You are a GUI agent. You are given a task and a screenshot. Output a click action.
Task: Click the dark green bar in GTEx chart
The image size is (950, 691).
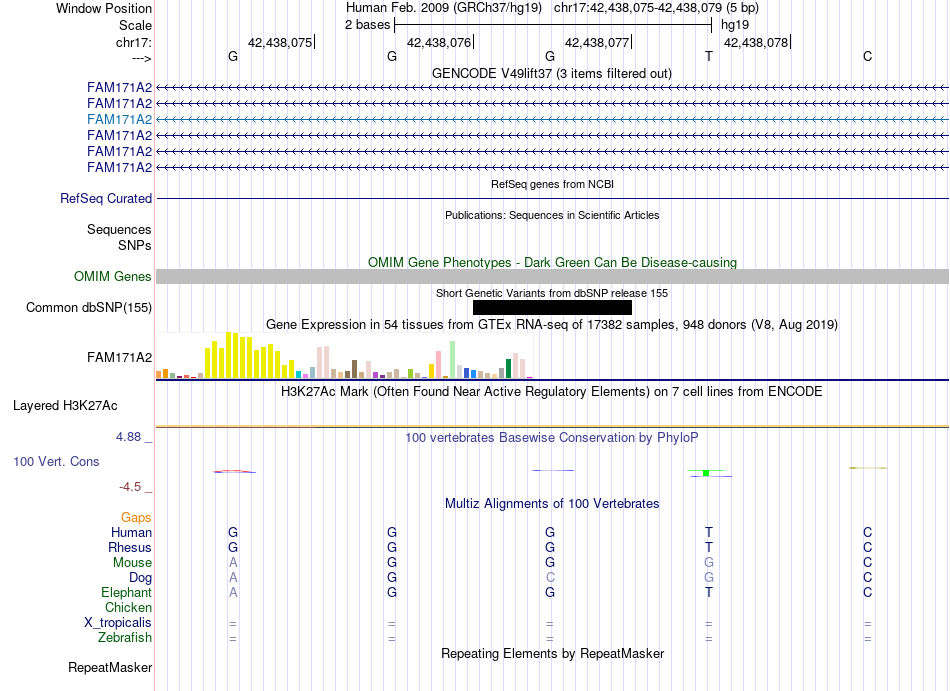click(x=509, y=369)
